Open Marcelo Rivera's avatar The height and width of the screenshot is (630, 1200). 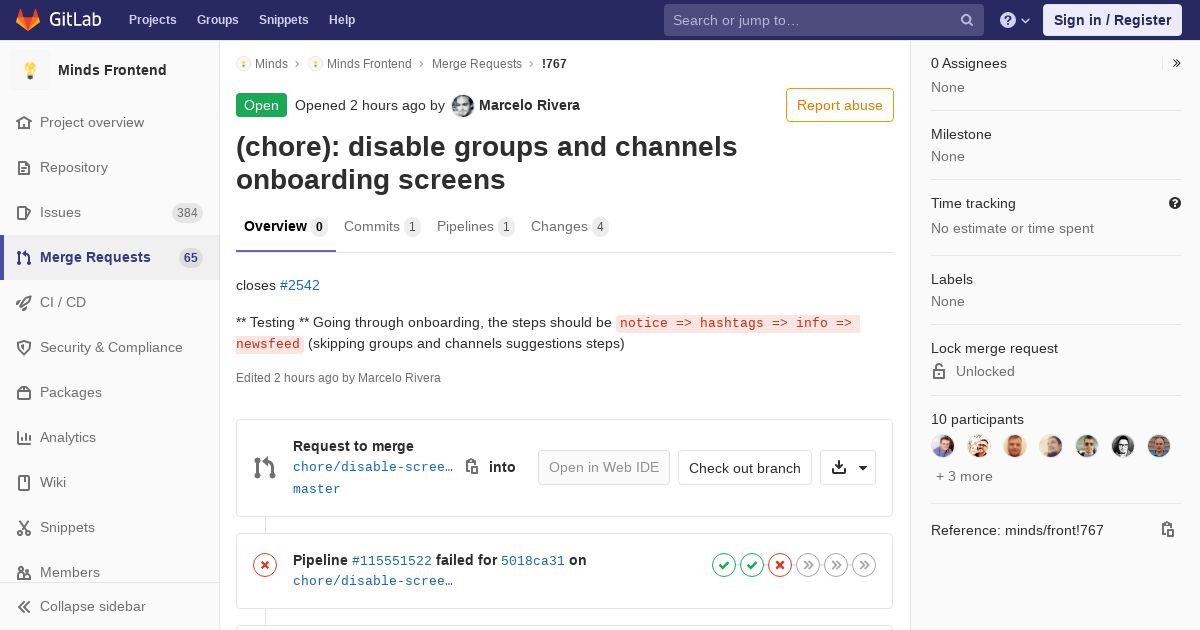tap(462, 106)
